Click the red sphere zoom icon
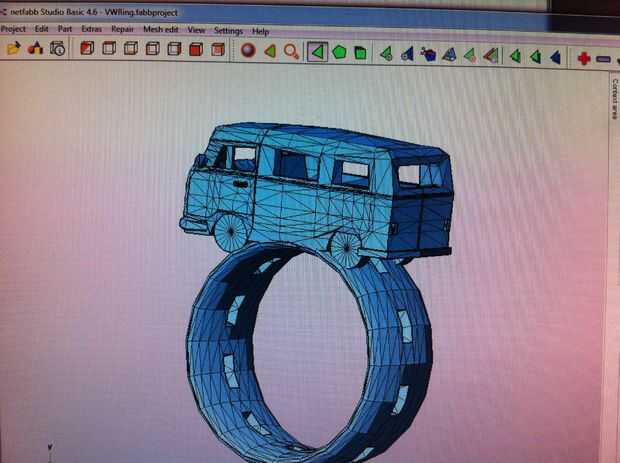Image resolution: width=620 pixels, height=463 pixels. [x=248, y=51]
